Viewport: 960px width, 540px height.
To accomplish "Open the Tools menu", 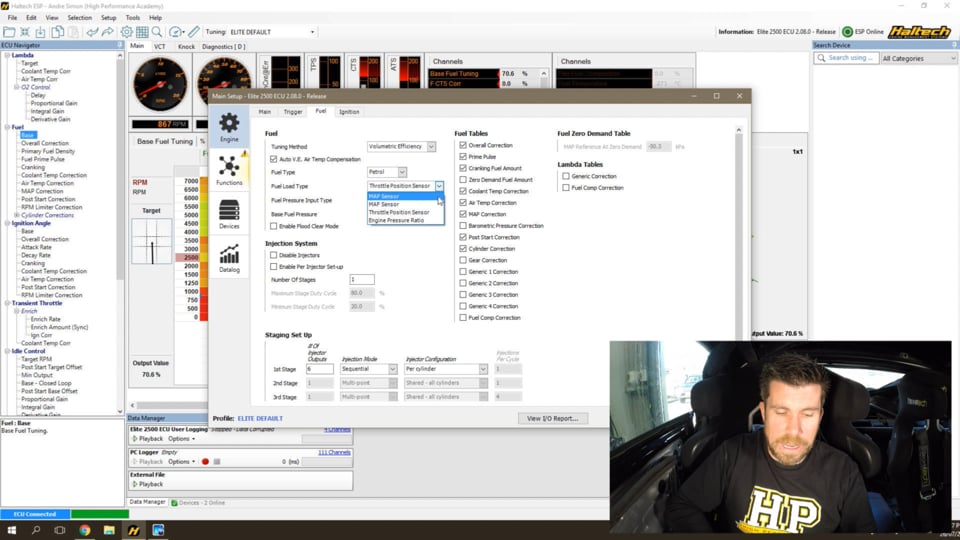I will (132, 18).
